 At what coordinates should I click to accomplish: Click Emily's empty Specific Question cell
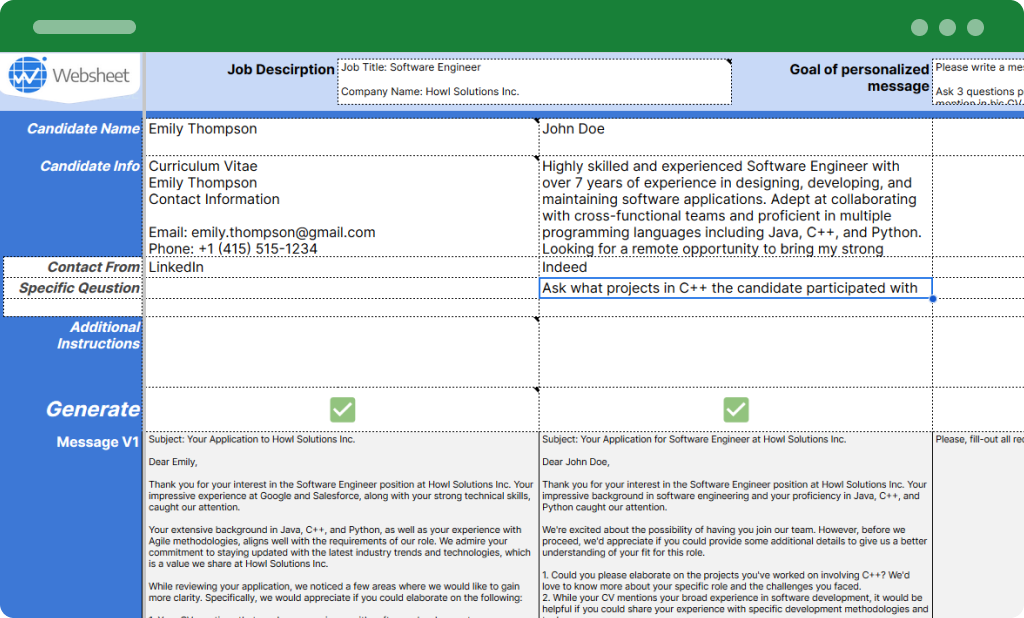click(342, 288)
